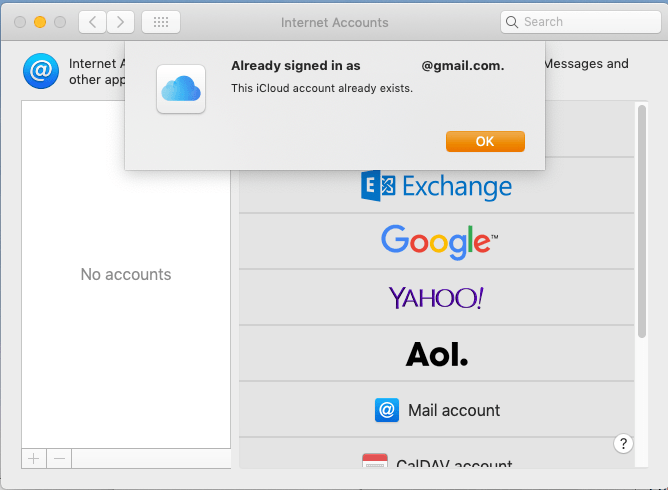Go forward with the right chevron button
668x490 pixels.
point(121,22)
